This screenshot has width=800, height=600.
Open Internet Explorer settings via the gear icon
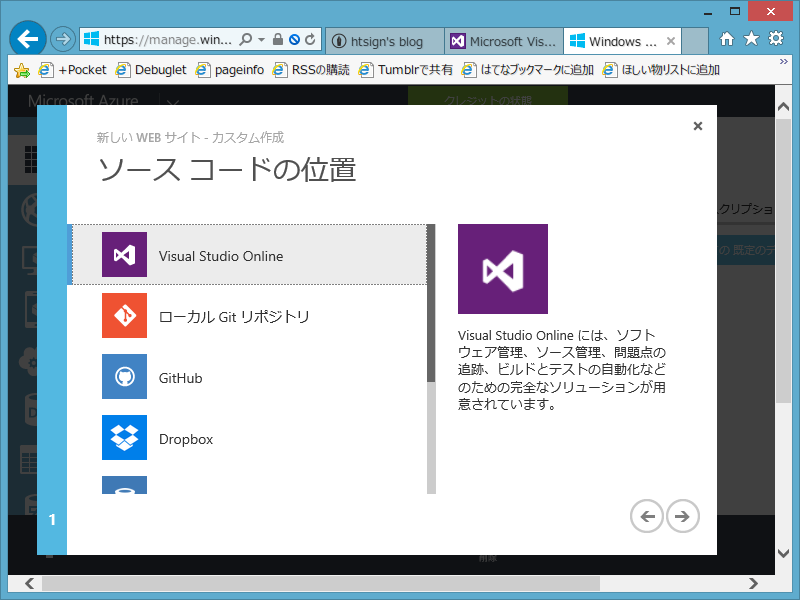(775, 40)
